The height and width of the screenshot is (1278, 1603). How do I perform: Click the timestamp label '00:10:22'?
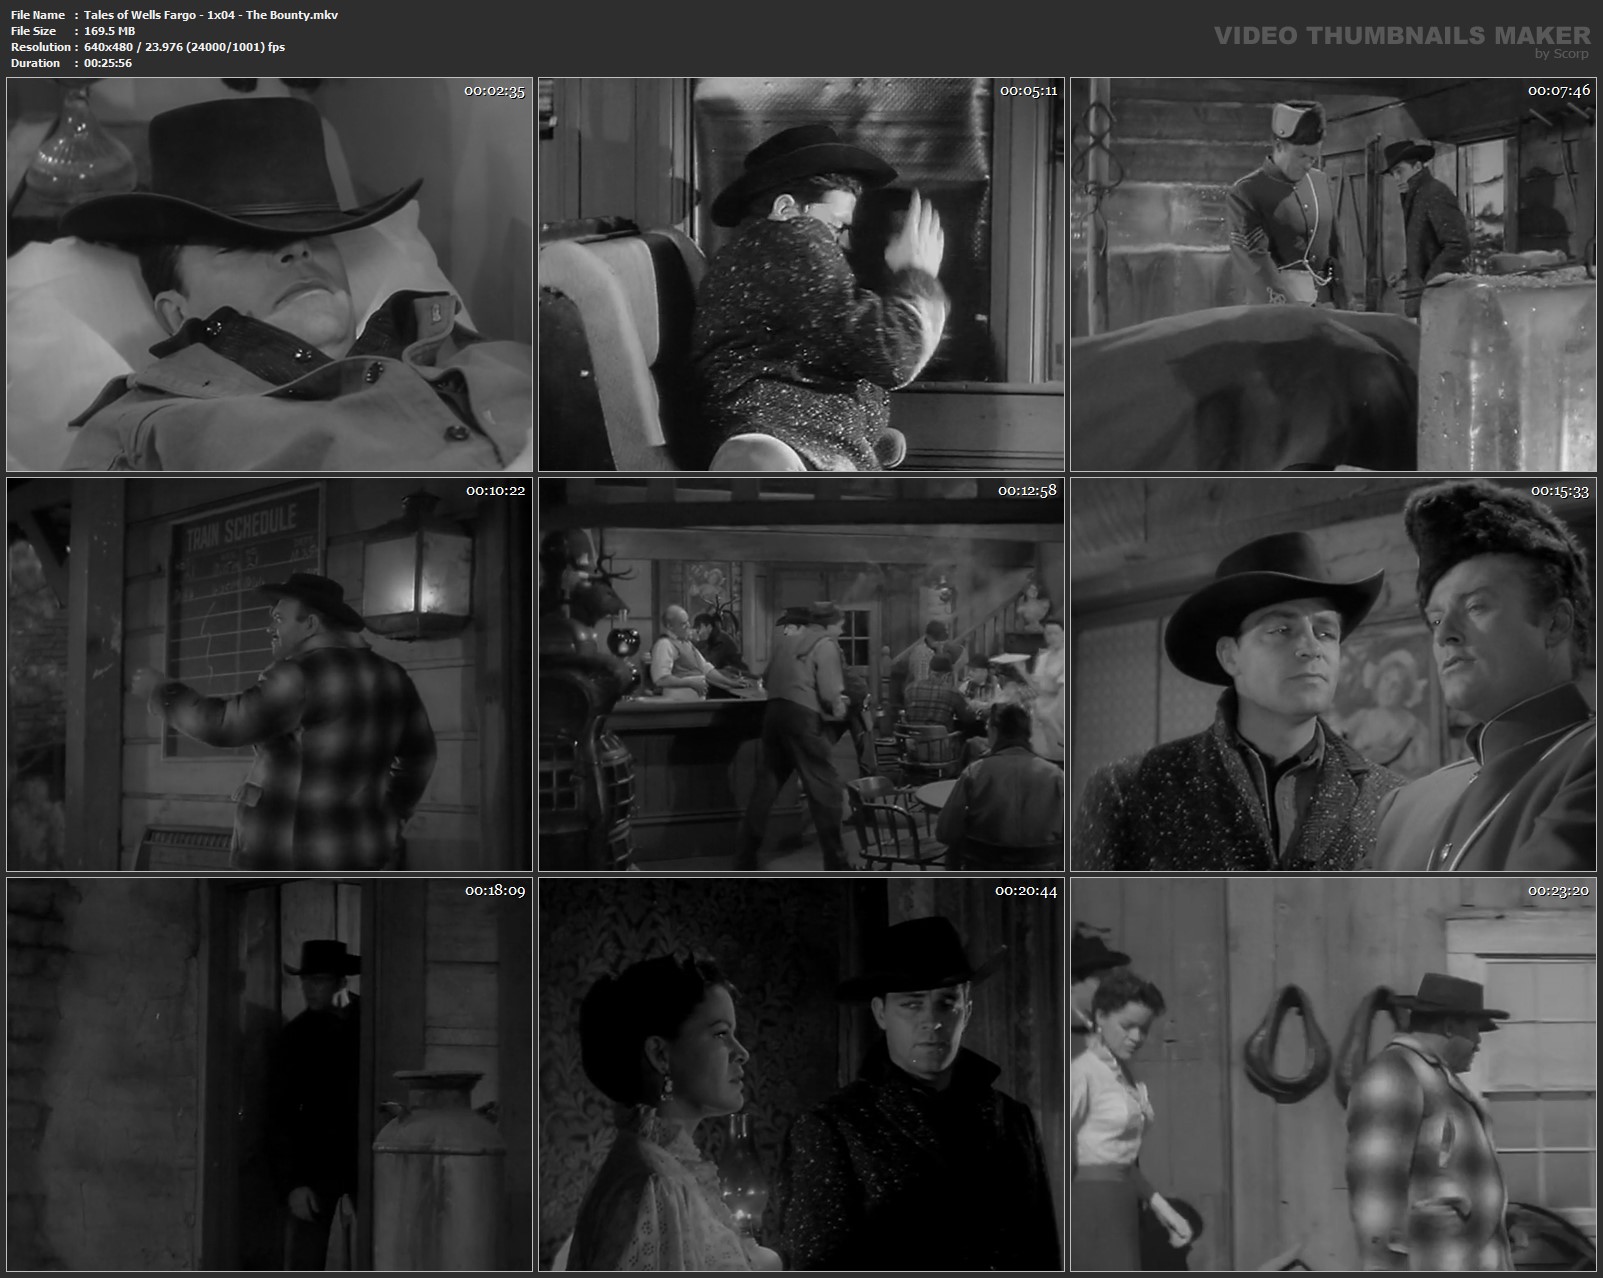495,491
